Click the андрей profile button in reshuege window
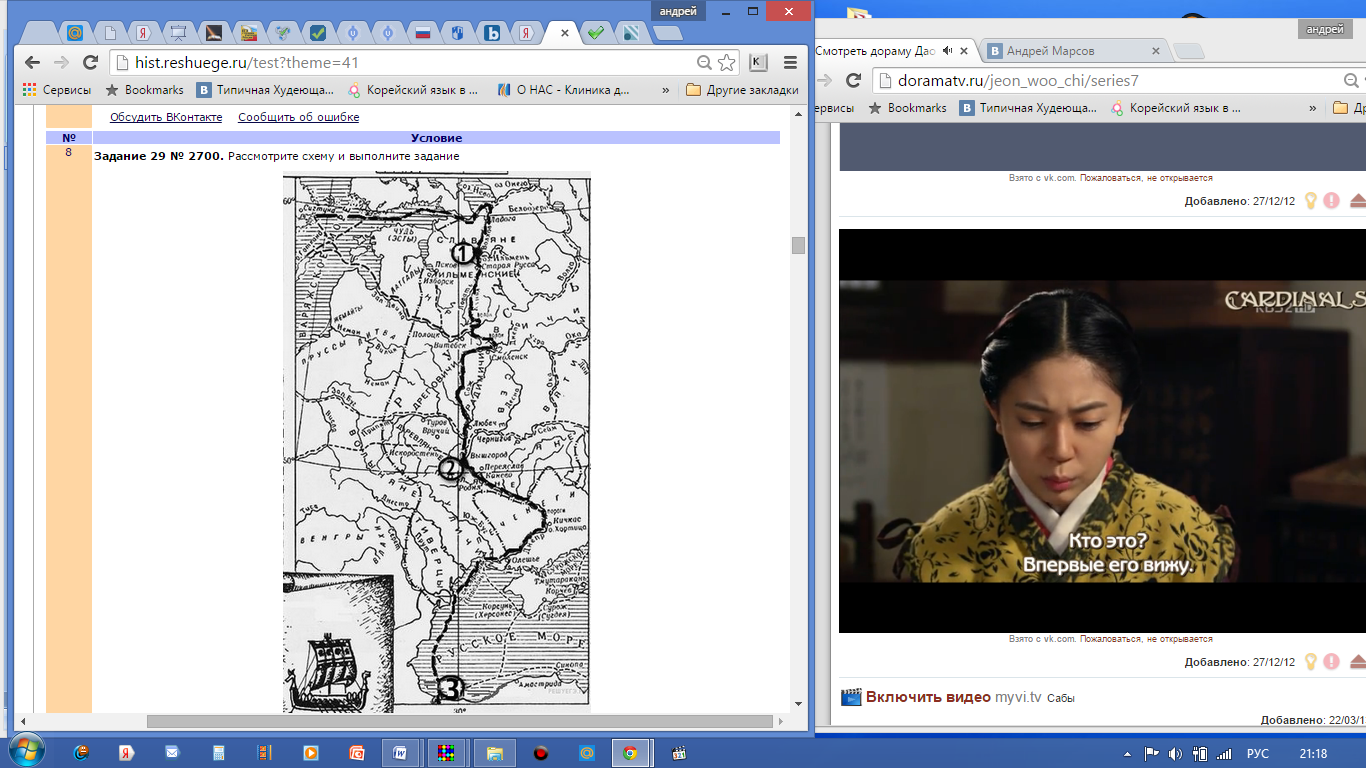 pyautogui.click(x=678, y=10)
